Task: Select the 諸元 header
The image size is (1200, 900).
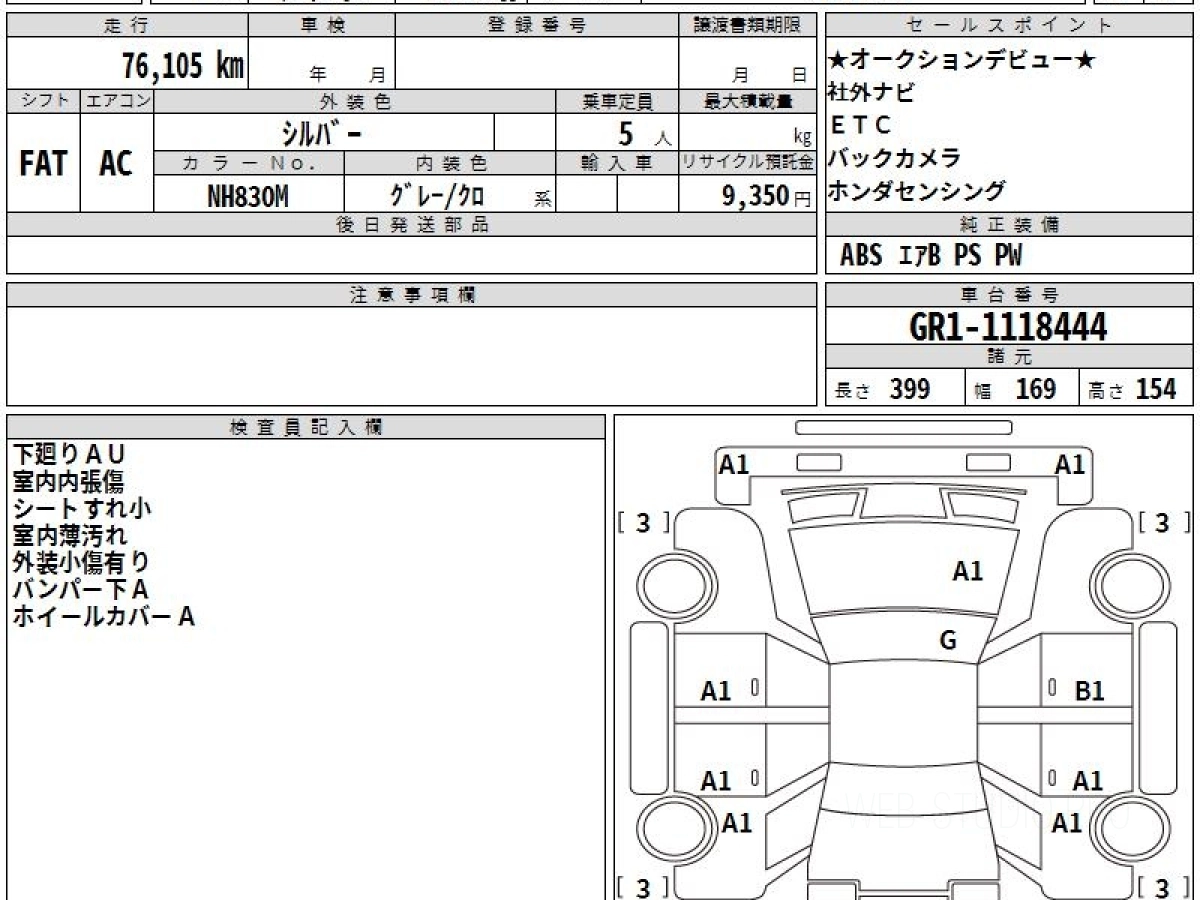Action: (x=1010, y=357)
